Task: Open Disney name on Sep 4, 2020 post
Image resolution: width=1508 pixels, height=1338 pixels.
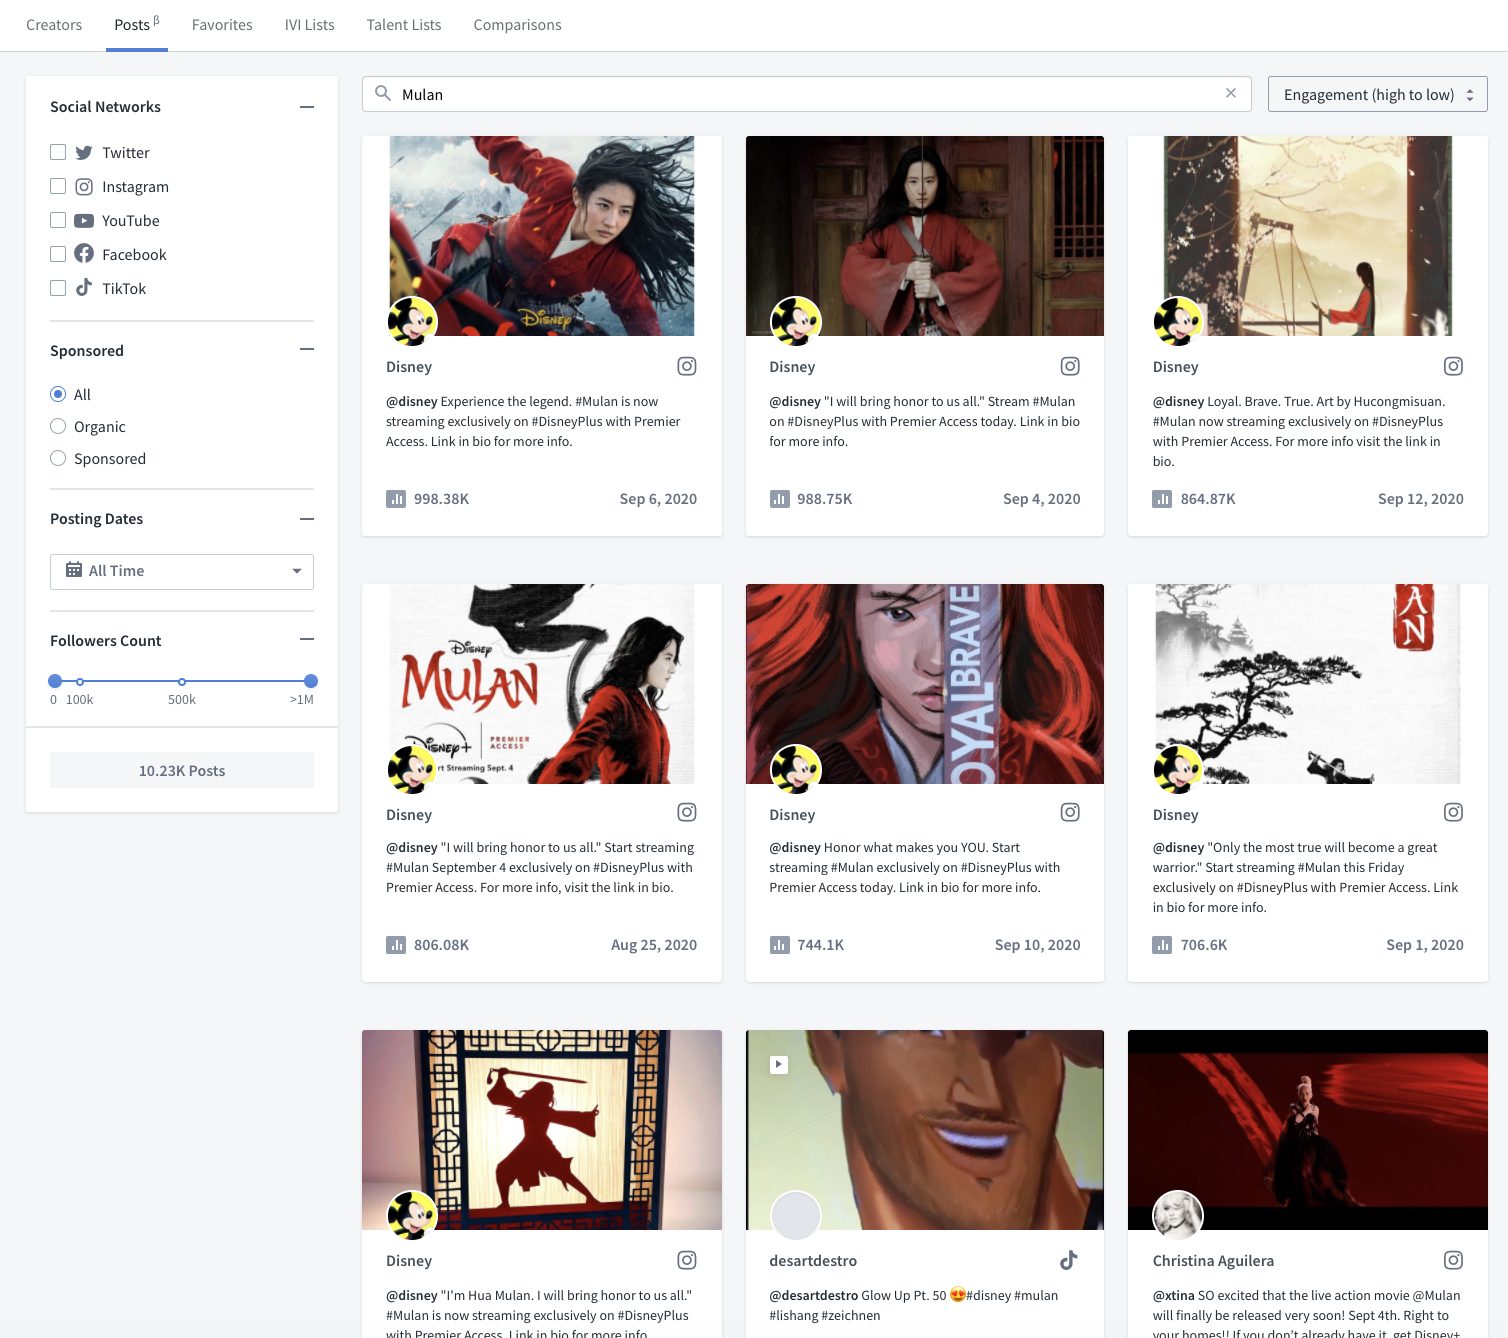Action: pos(792,367)
